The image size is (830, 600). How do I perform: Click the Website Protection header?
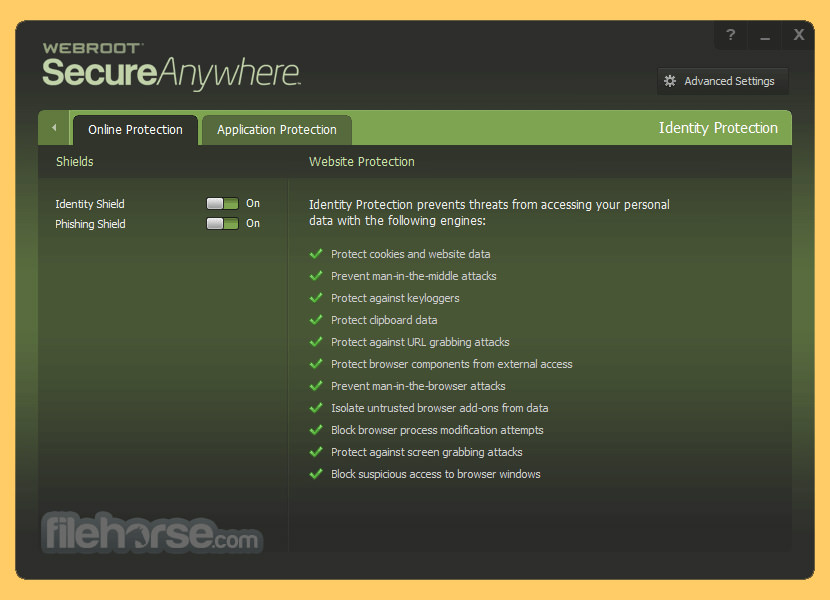362,162
